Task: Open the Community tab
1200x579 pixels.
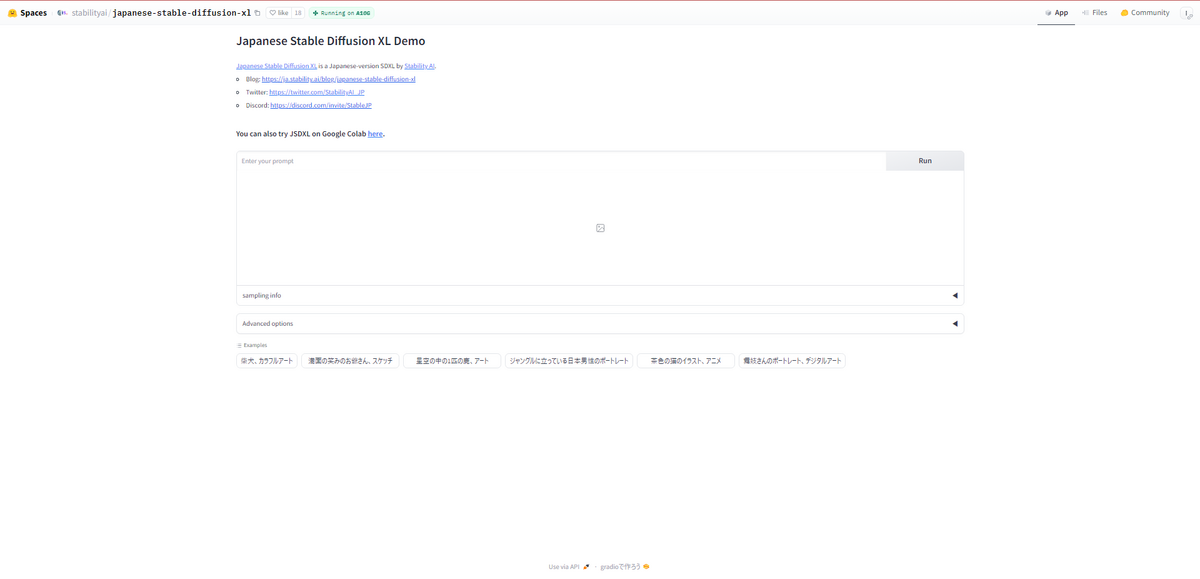Action: coord(1145,13)
